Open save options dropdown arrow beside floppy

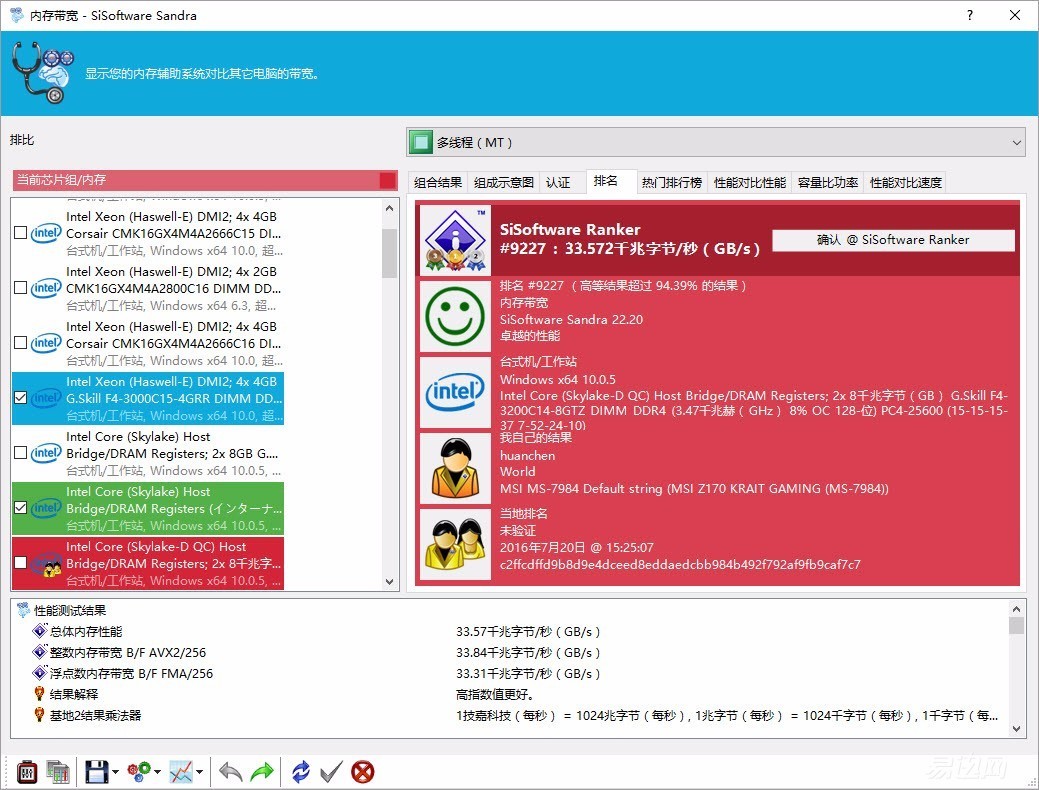pos(115,772)
